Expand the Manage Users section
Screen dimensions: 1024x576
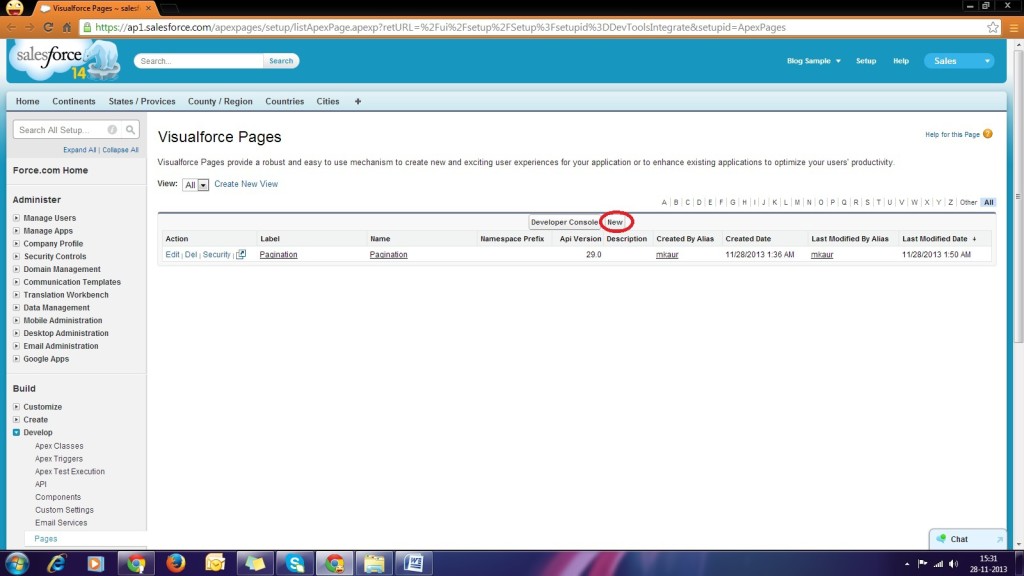[x=16, y=217]
